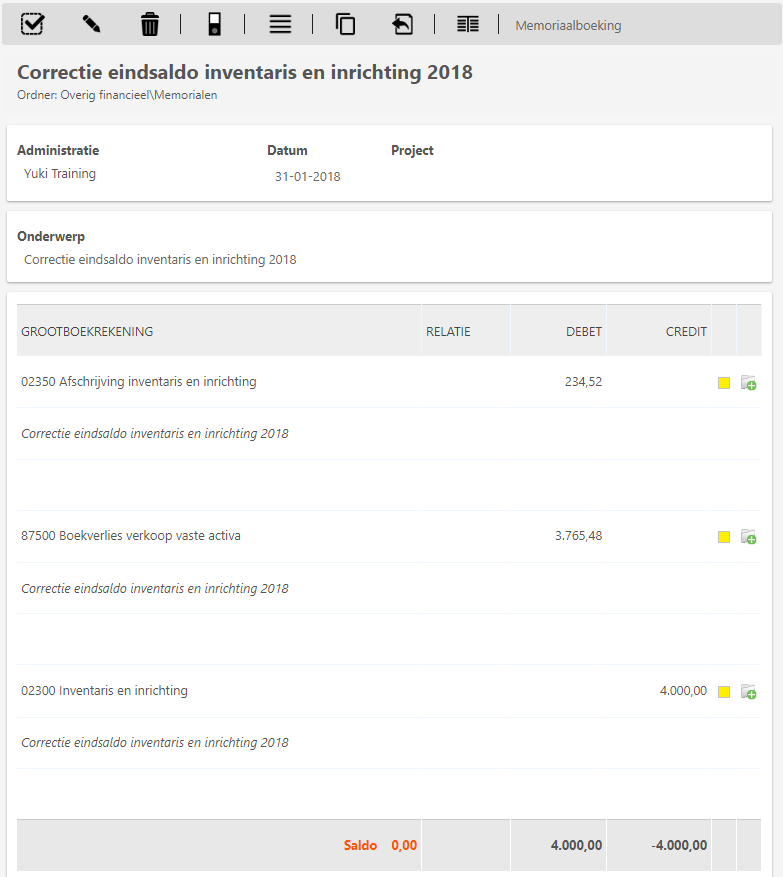The image size is (783, 877).
Task: Add folder for the 02350 Afschrijving row
Action: pos(748,382)
